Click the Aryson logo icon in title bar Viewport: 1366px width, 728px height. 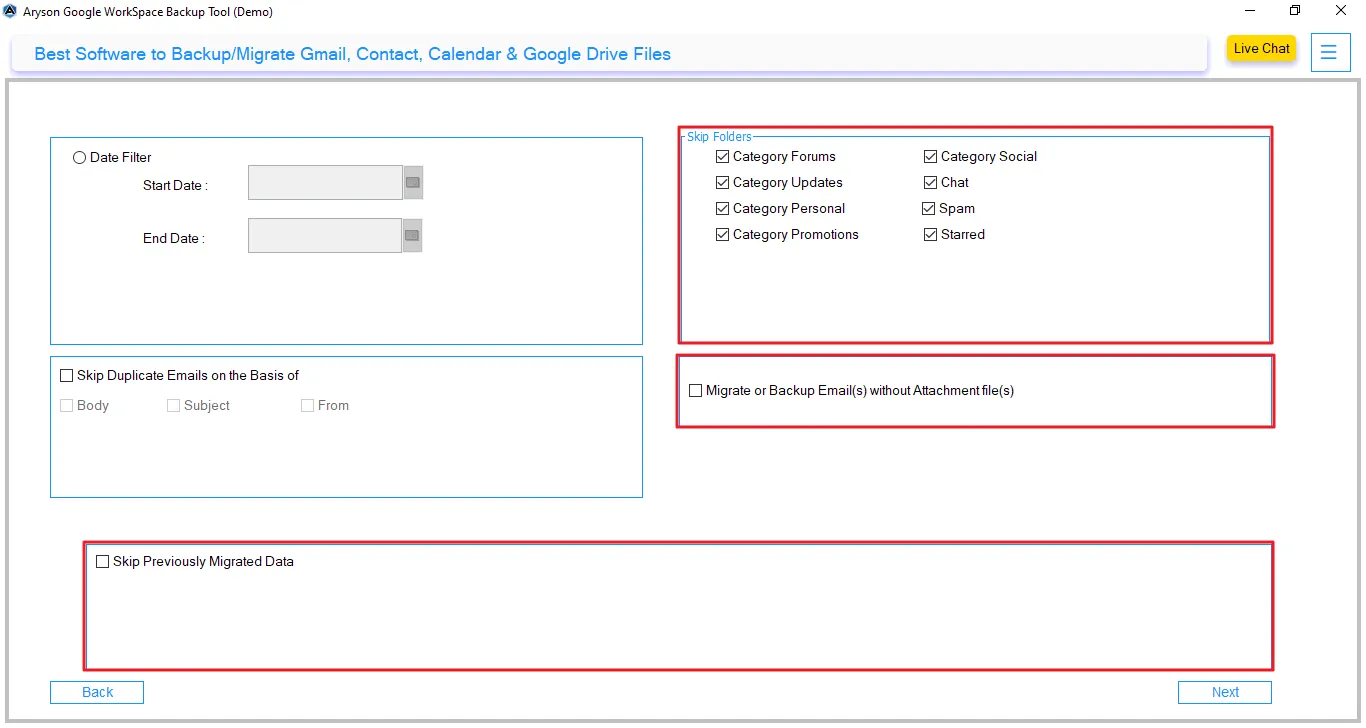[x=11, y=11]
